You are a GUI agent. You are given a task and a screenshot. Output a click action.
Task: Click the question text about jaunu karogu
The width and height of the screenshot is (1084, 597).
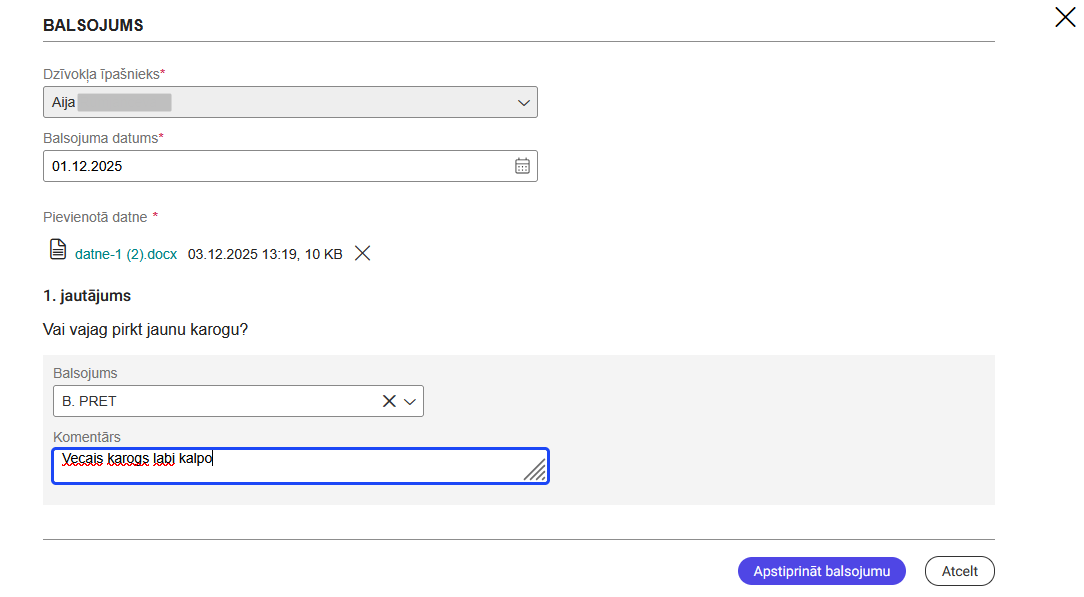(146, 330)
